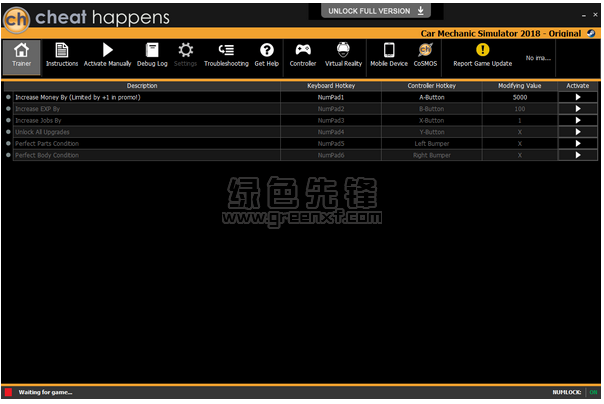Select the A-Button controller hotkey cell

point(431,97)
